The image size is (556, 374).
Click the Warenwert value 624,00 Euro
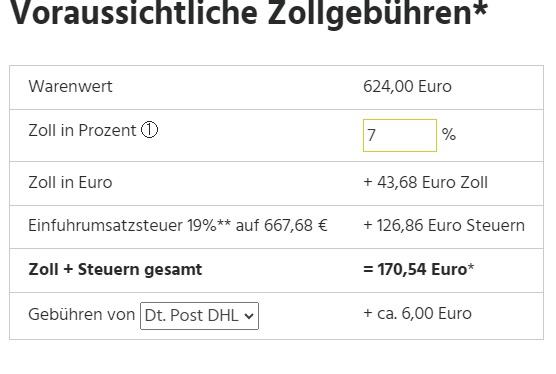pos(407,86)
